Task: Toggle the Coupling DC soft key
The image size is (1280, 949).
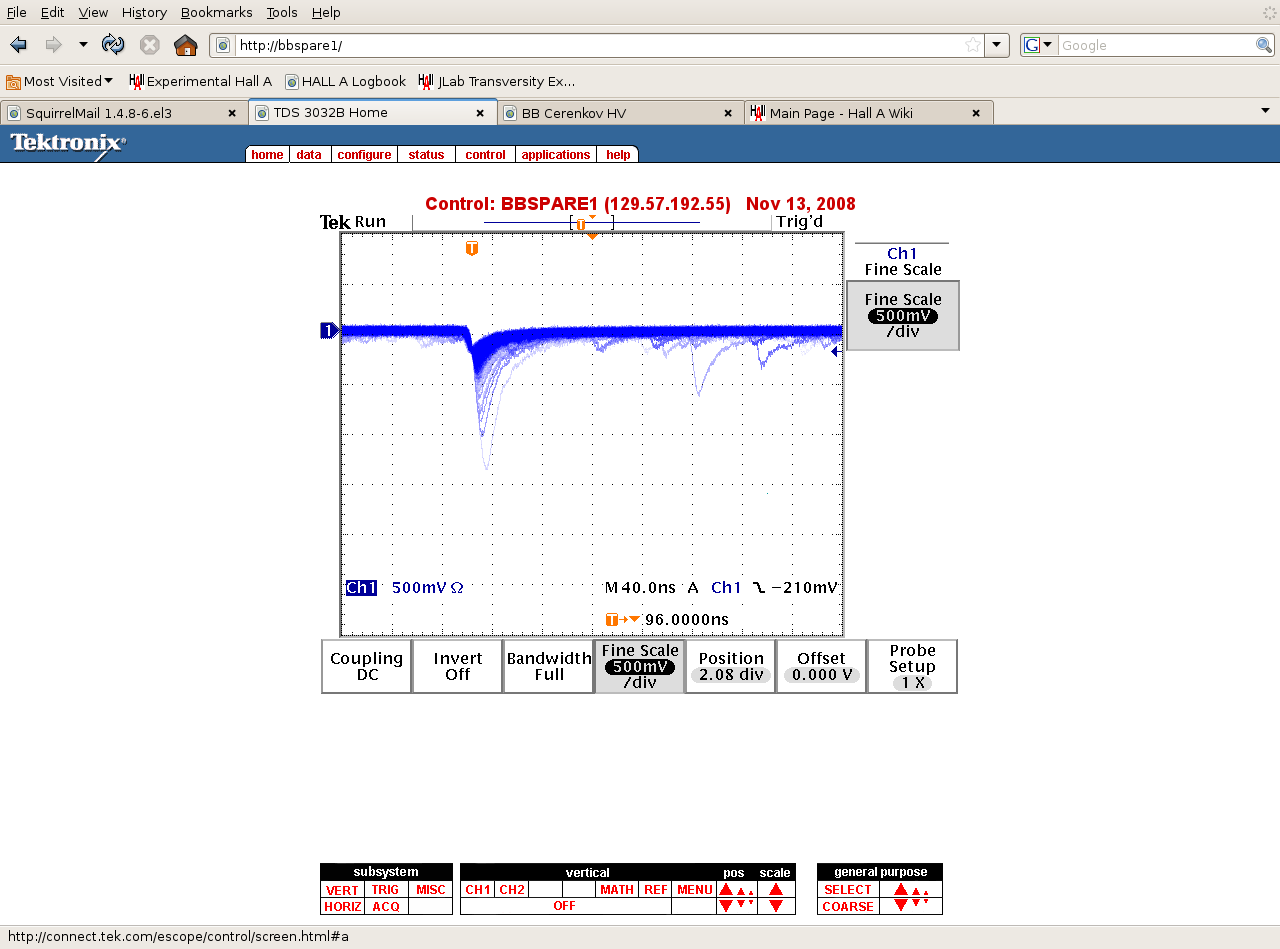Action: (366, 666)
